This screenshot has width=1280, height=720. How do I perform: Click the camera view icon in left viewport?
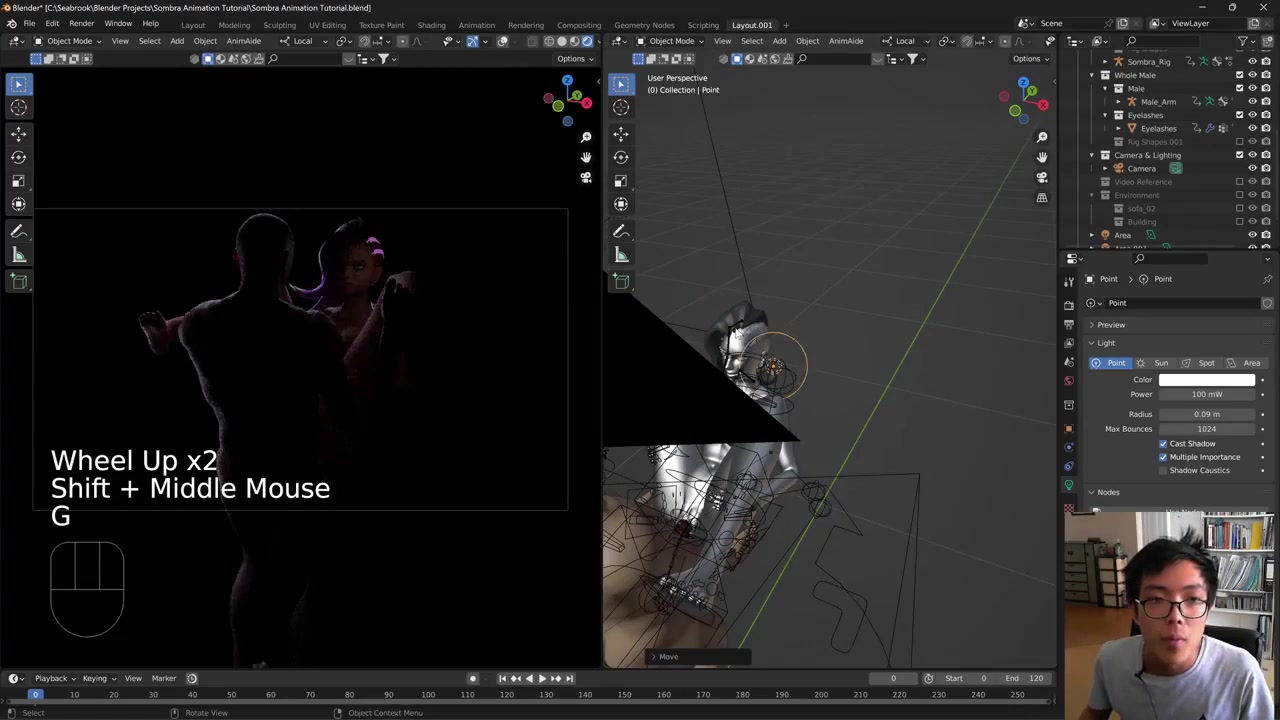[x=586, y=178]
